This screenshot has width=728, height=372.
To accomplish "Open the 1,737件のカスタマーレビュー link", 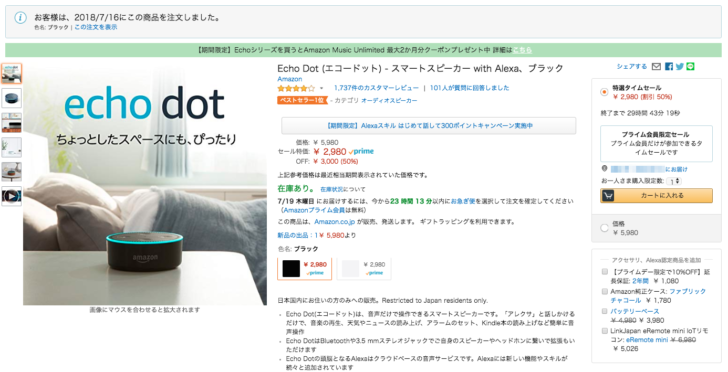I will point(376,88).
